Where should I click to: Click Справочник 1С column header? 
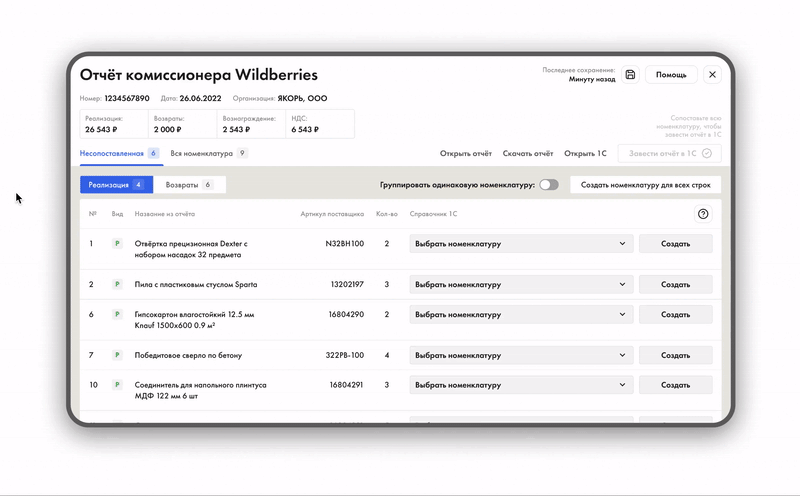click(x=433, y=214)
